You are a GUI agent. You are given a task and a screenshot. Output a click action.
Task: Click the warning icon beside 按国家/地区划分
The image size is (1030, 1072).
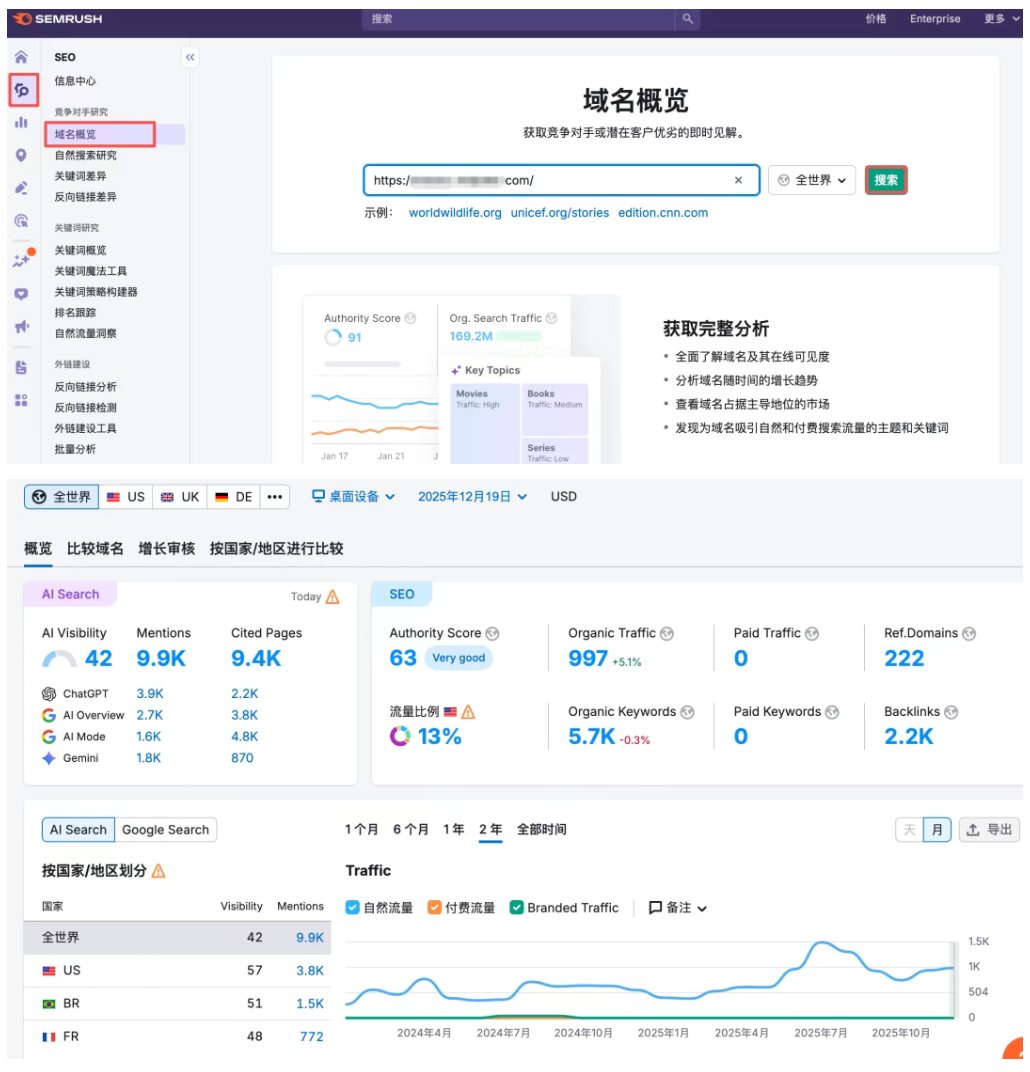[x=159, y=871]
